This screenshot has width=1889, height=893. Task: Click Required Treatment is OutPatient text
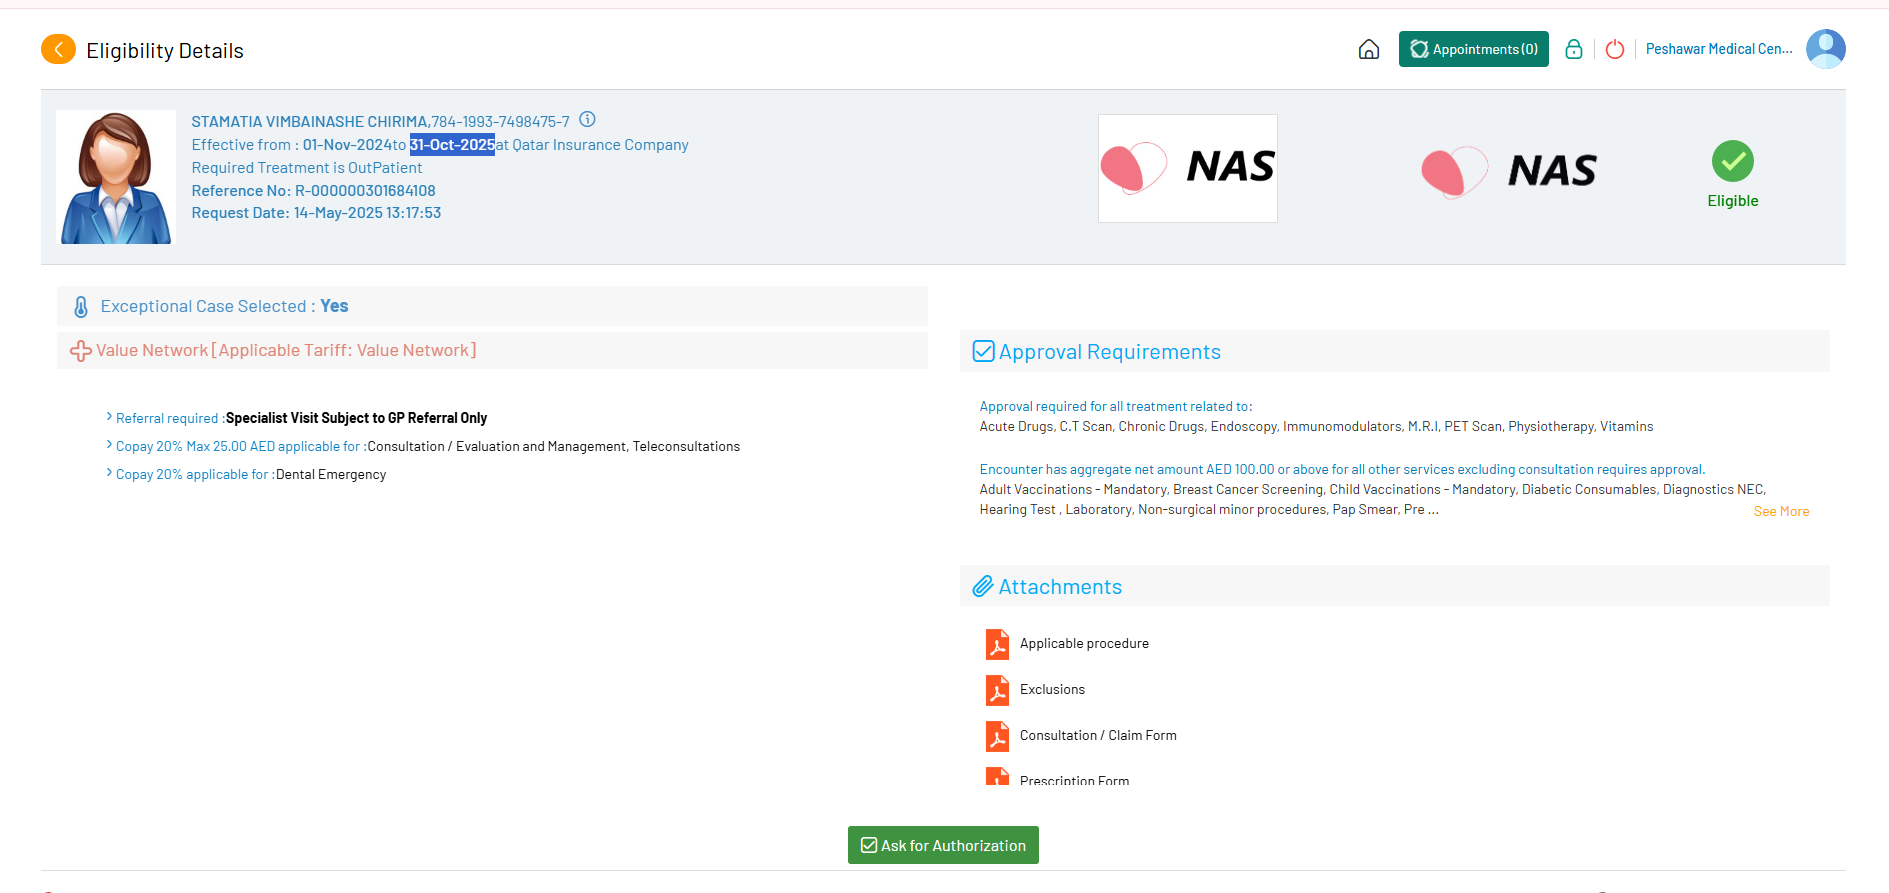tap(307, 168)
